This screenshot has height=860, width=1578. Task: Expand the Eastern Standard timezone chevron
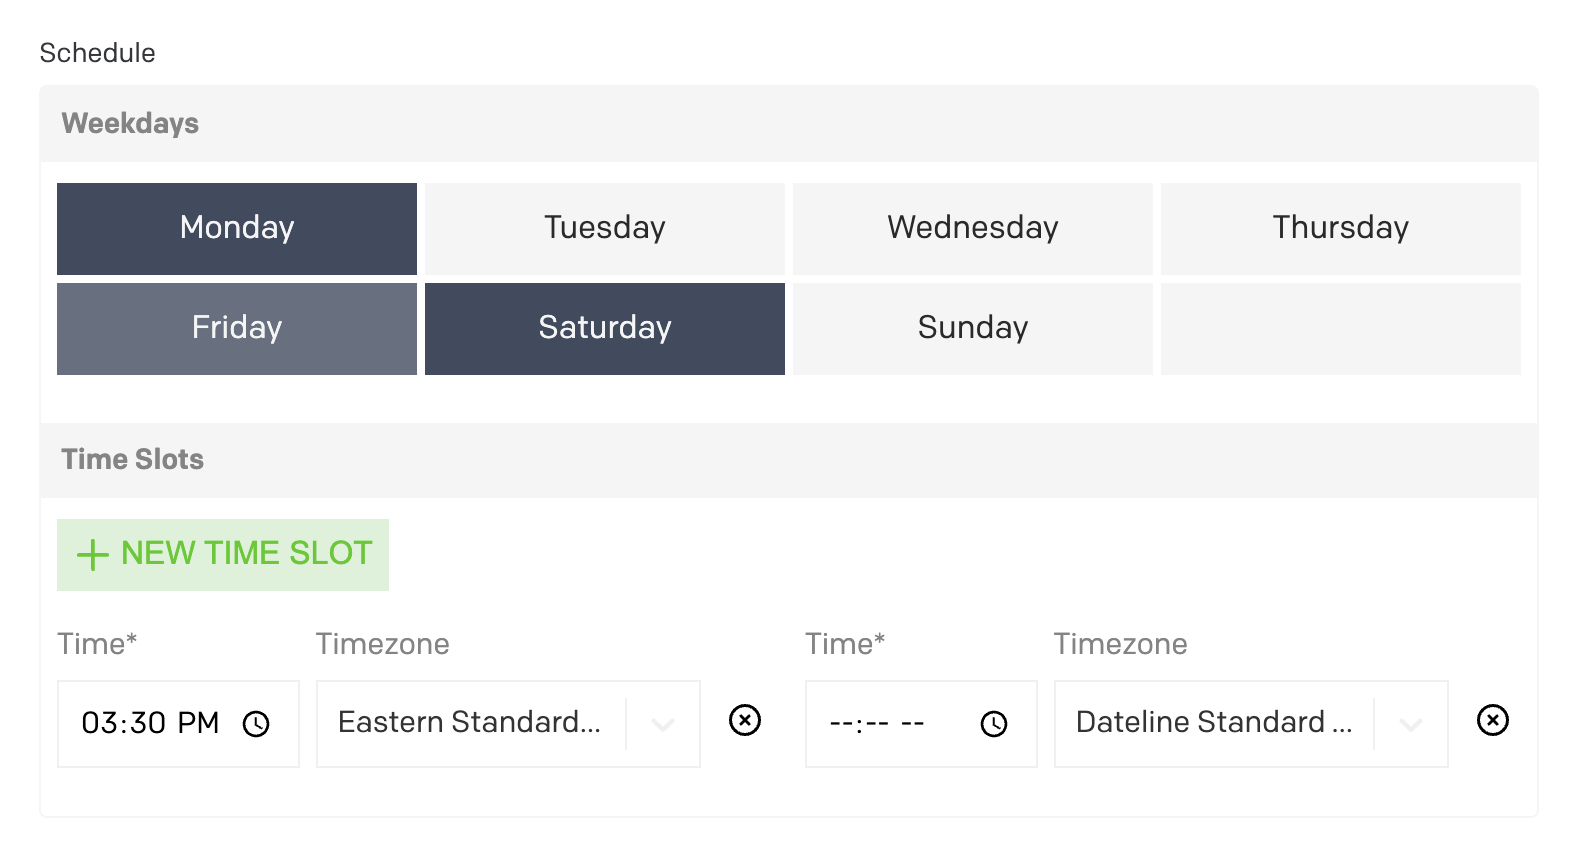click(663, 724)
